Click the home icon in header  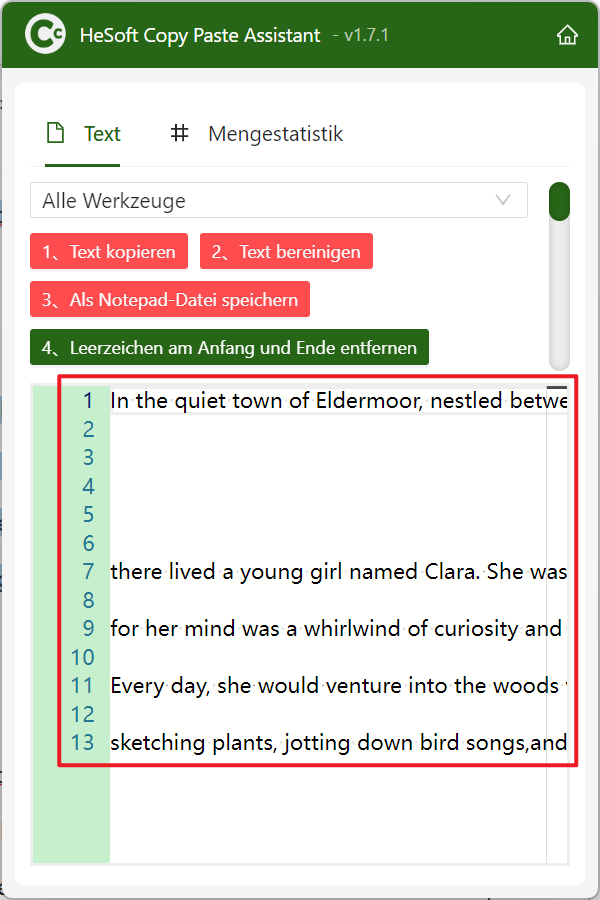[x=567, y=35]
